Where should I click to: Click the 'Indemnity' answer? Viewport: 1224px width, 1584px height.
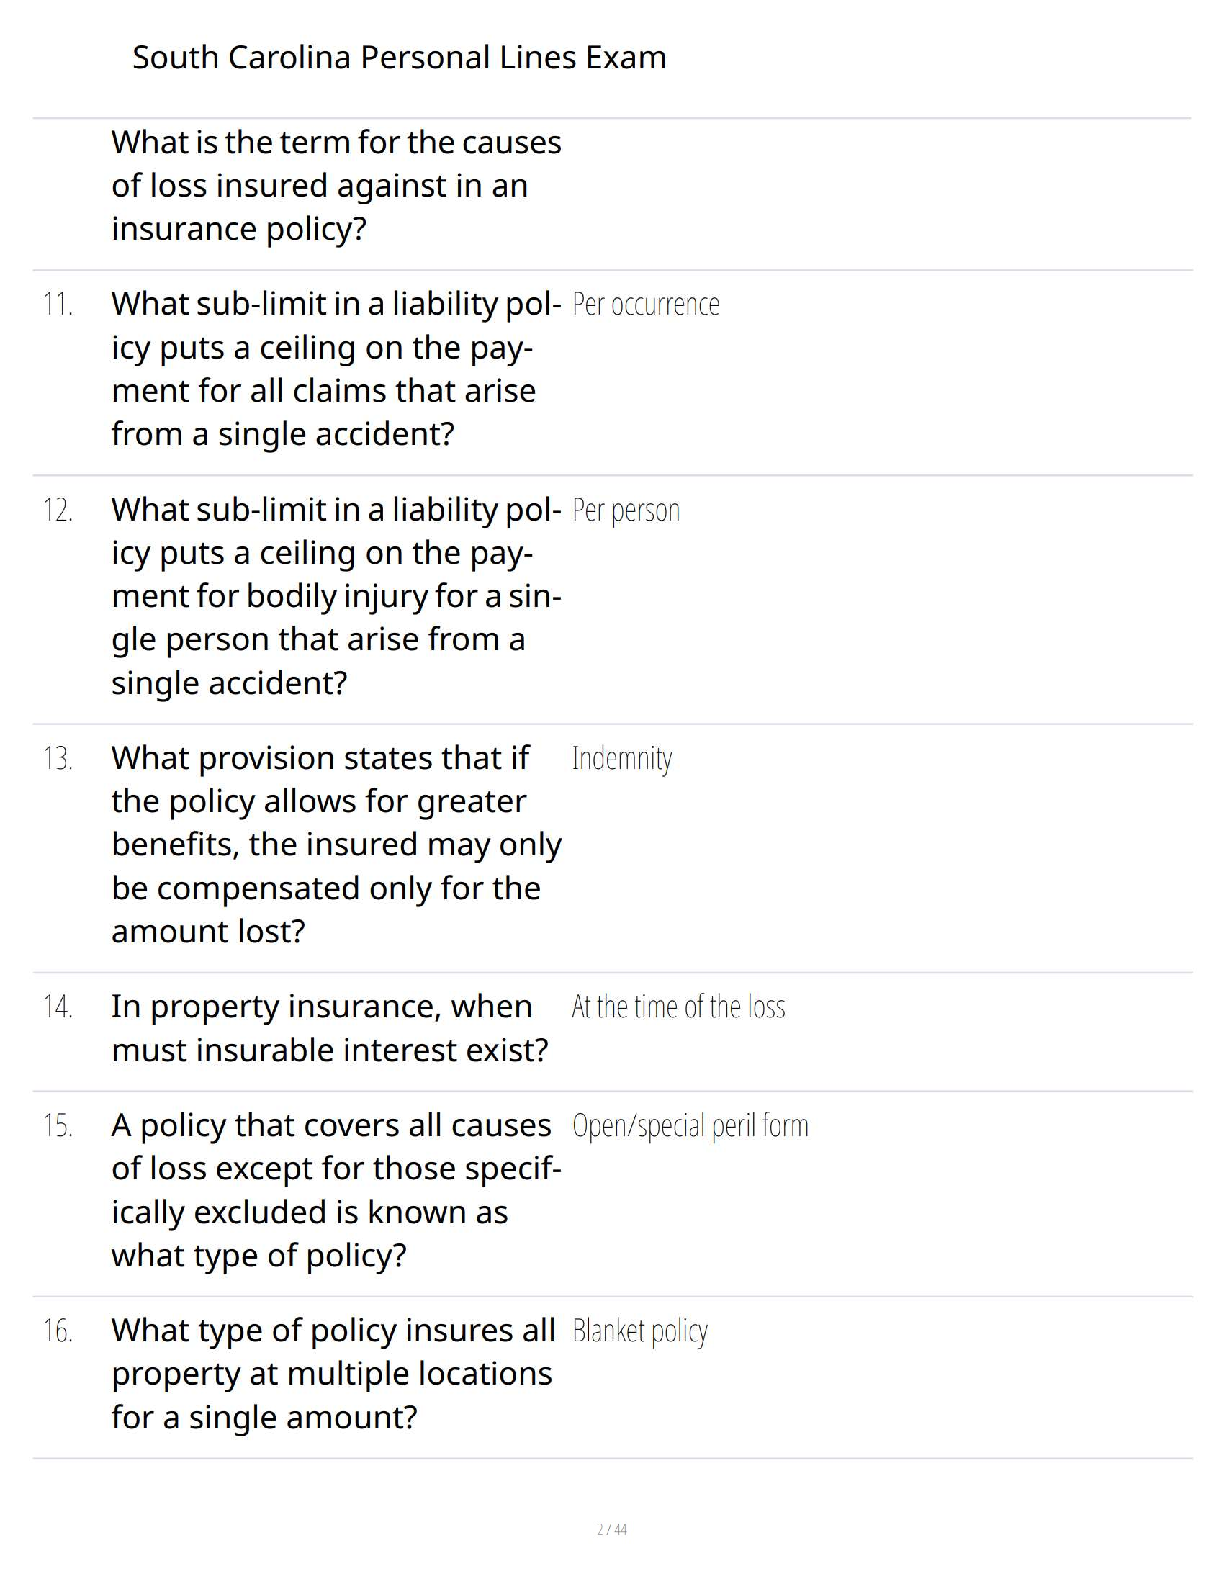coord(622,759)
